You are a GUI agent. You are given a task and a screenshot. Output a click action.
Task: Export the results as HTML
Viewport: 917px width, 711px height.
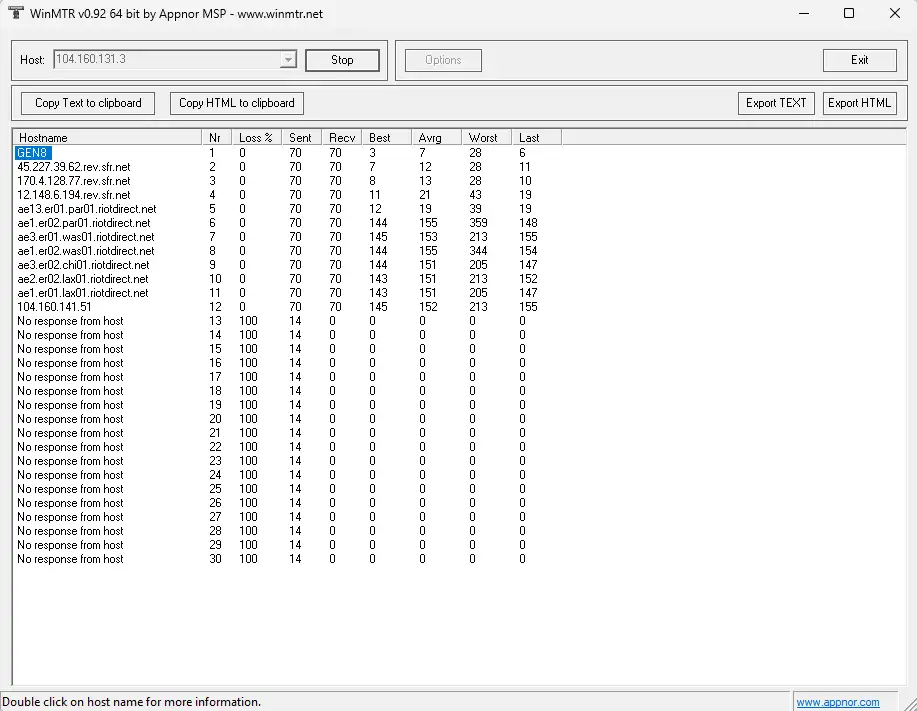859,103
